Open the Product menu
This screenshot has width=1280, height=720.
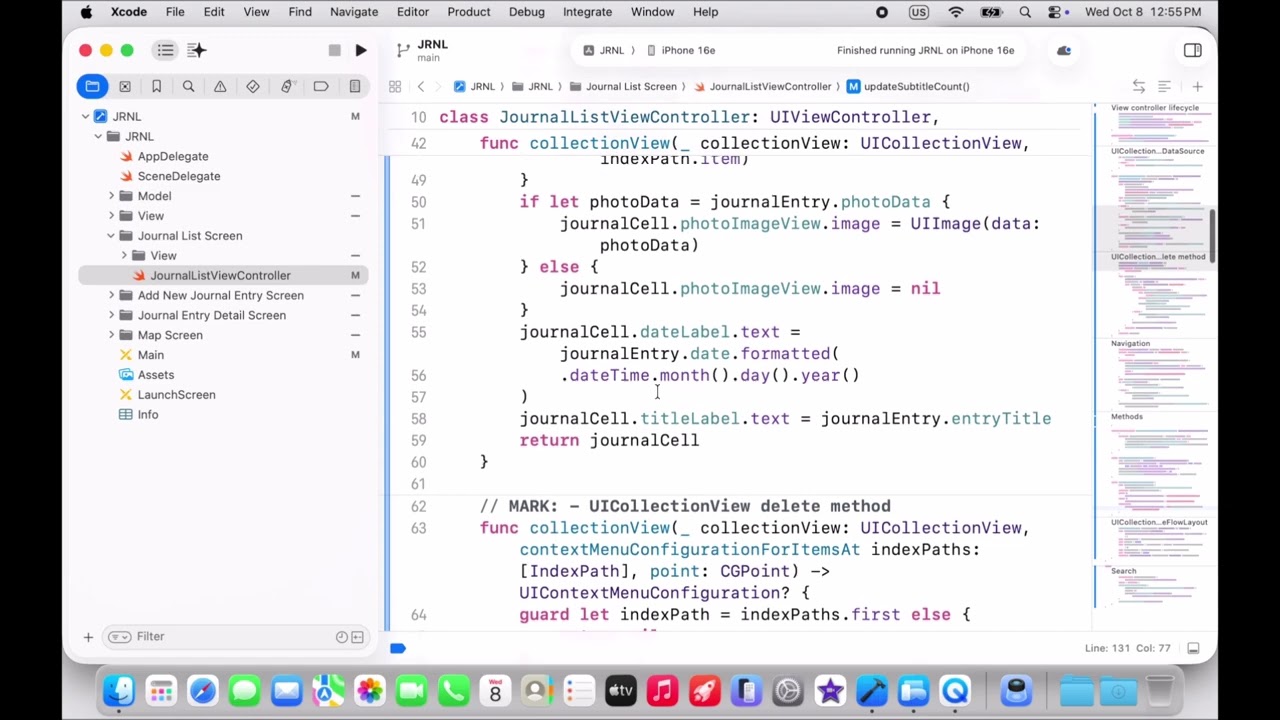click(469, 12)
